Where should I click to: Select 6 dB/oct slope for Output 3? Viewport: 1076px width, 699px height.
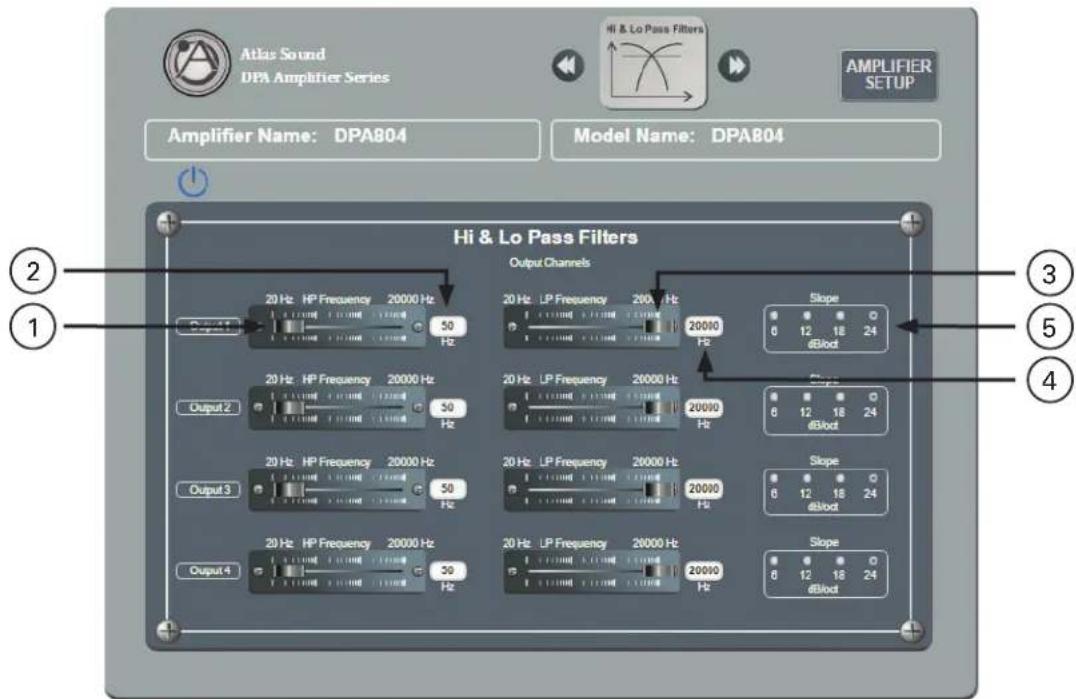pos(774,478)
